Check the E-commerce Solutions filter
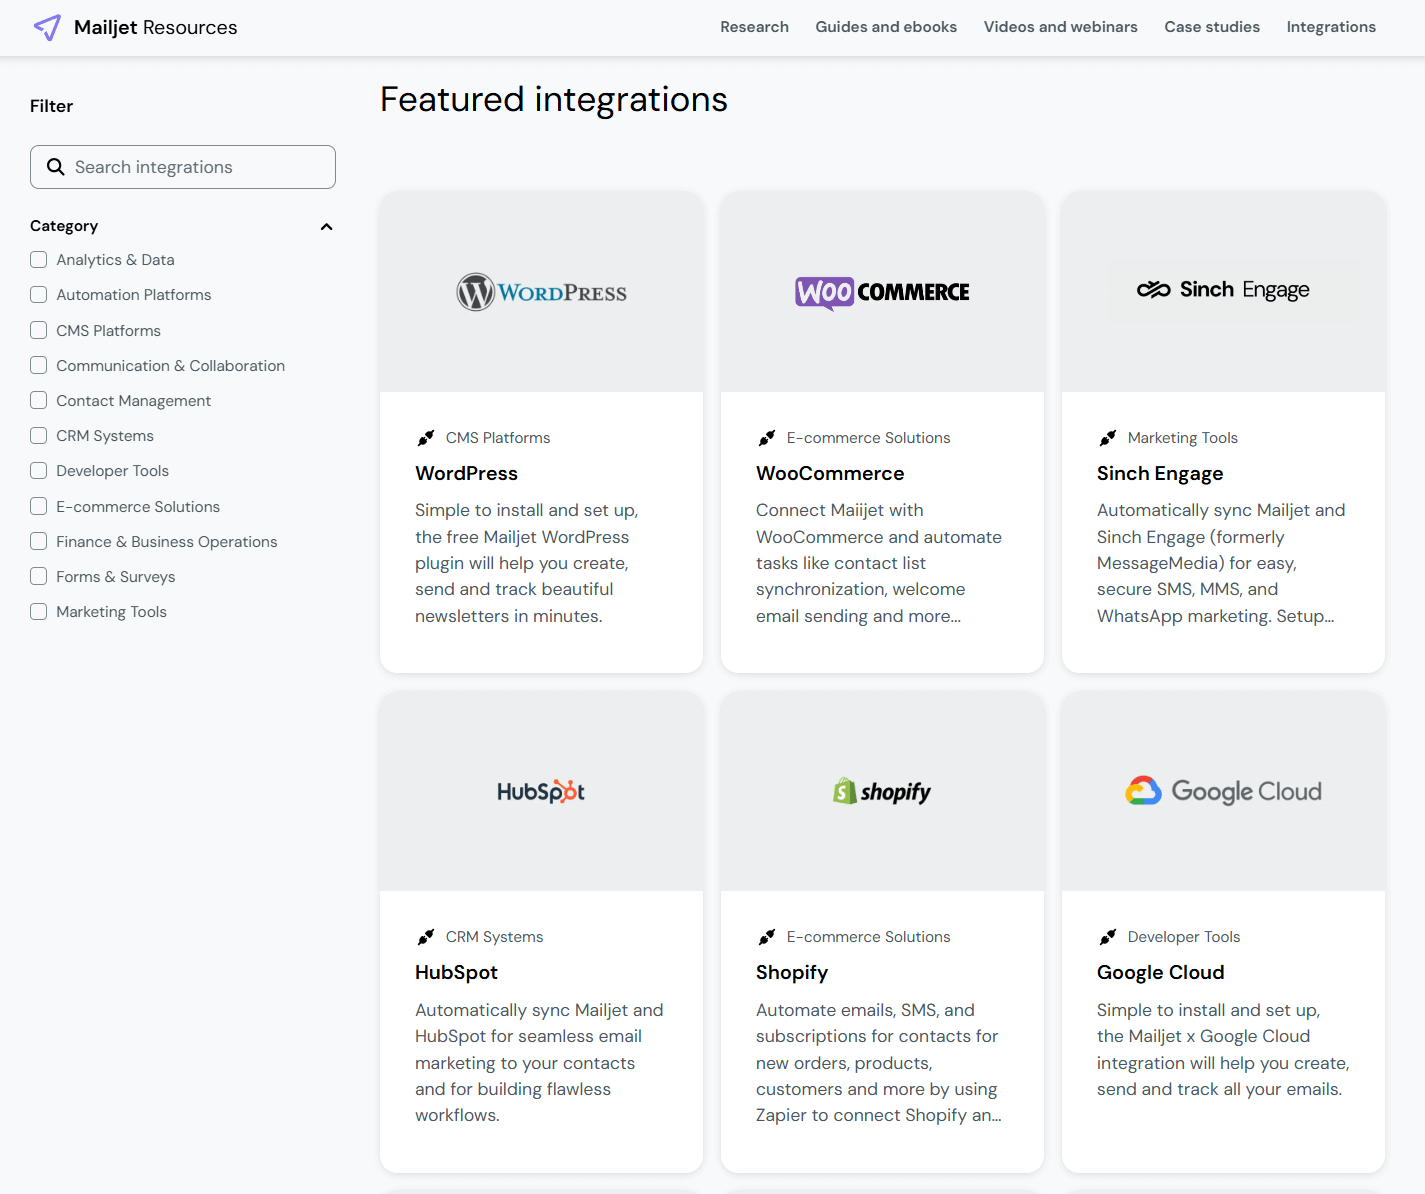Viewport: 1425px width, 1194px height. [38, 506]
